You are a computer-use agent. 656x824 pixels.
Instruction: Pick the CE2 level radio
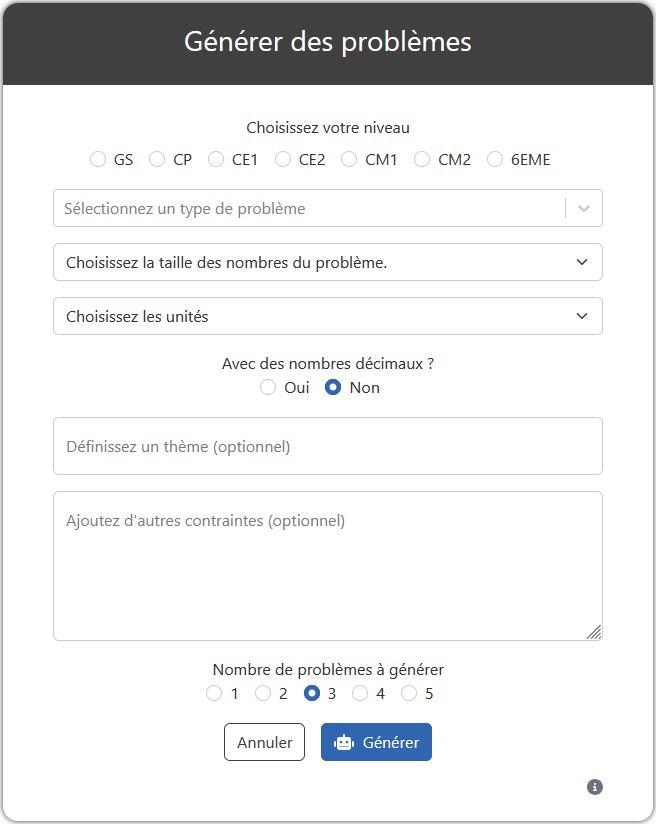283,159
